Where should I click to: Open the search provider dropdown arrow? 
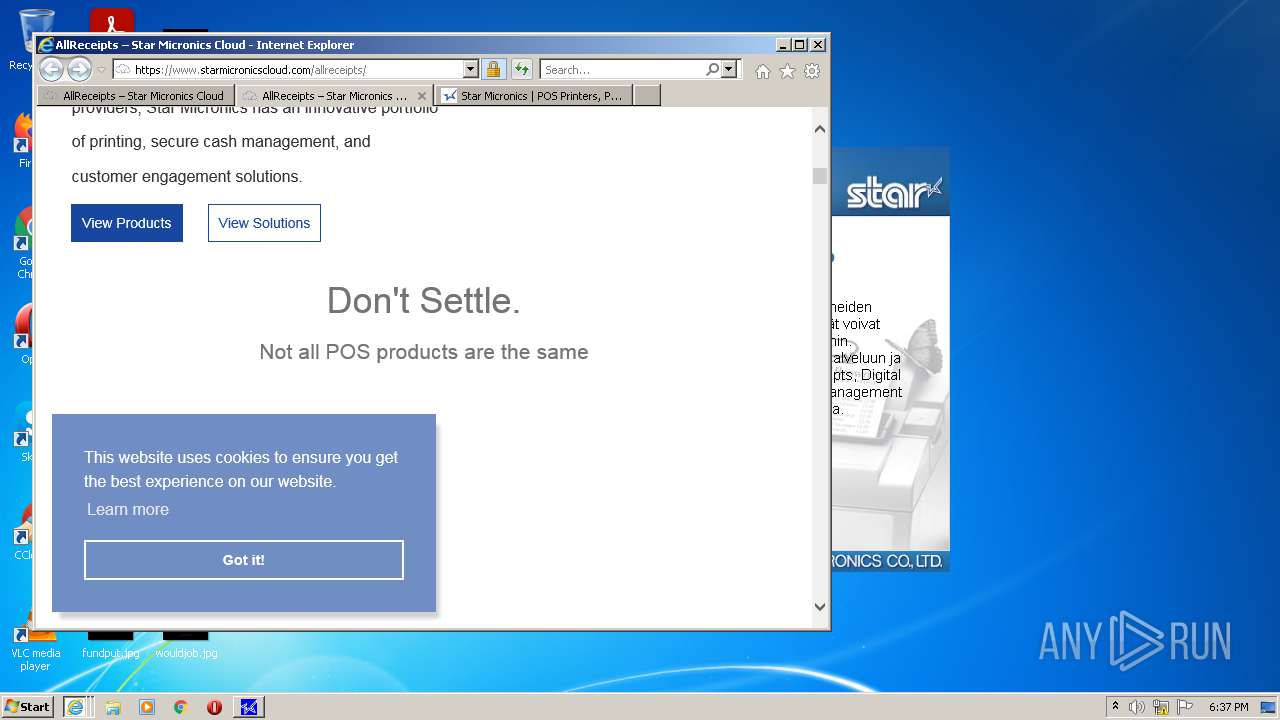729,70
